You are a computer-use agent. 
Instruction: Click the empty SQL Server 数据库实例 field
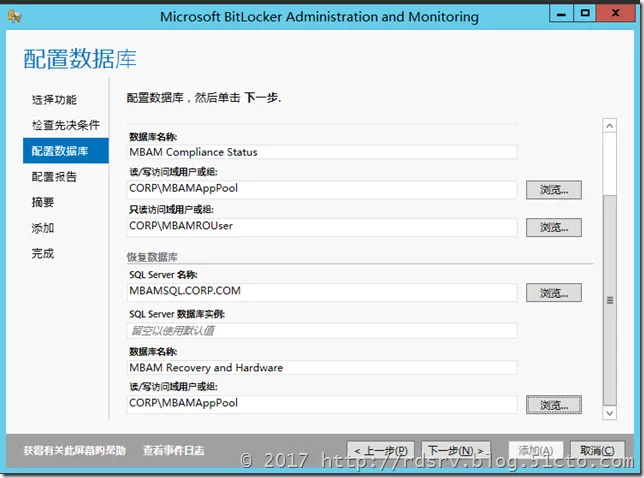322,331
